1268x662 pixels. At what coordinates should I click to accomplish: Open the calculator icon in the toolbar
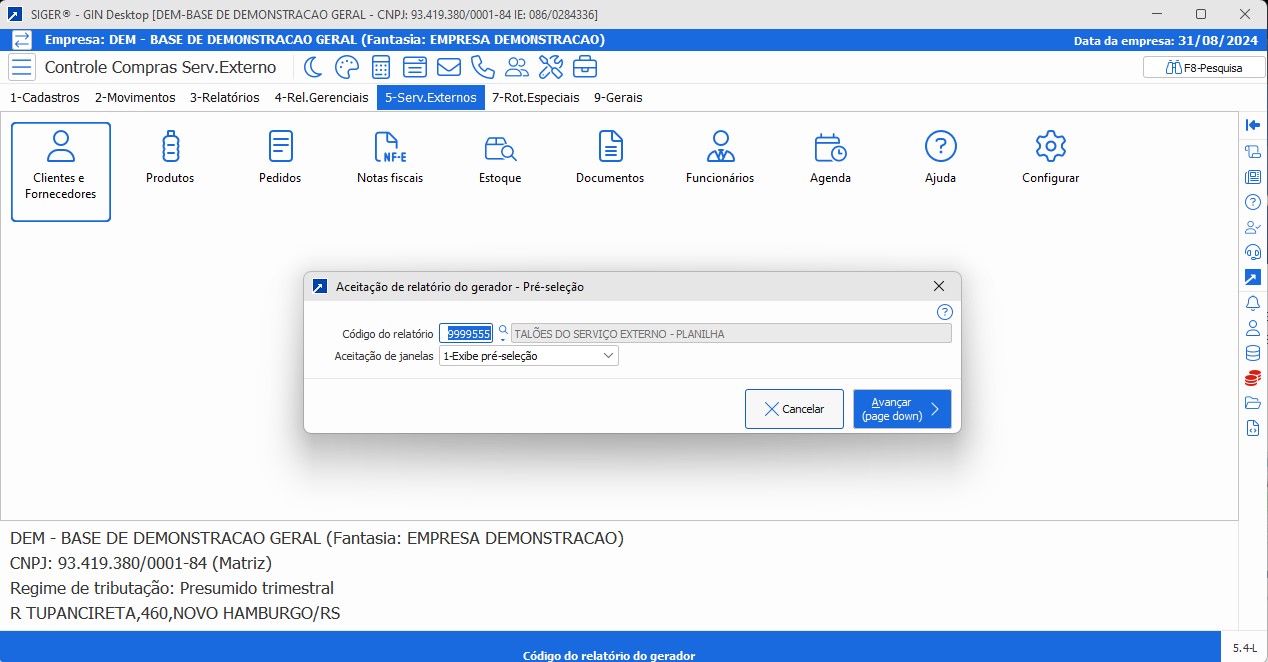coord(381,67)
